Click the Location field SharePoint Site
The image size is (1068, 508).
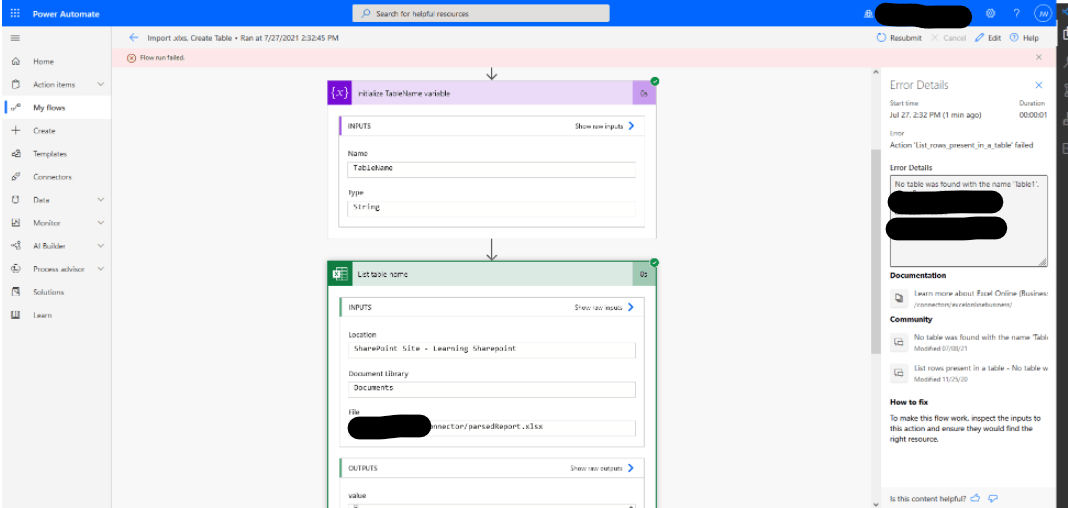491,350
